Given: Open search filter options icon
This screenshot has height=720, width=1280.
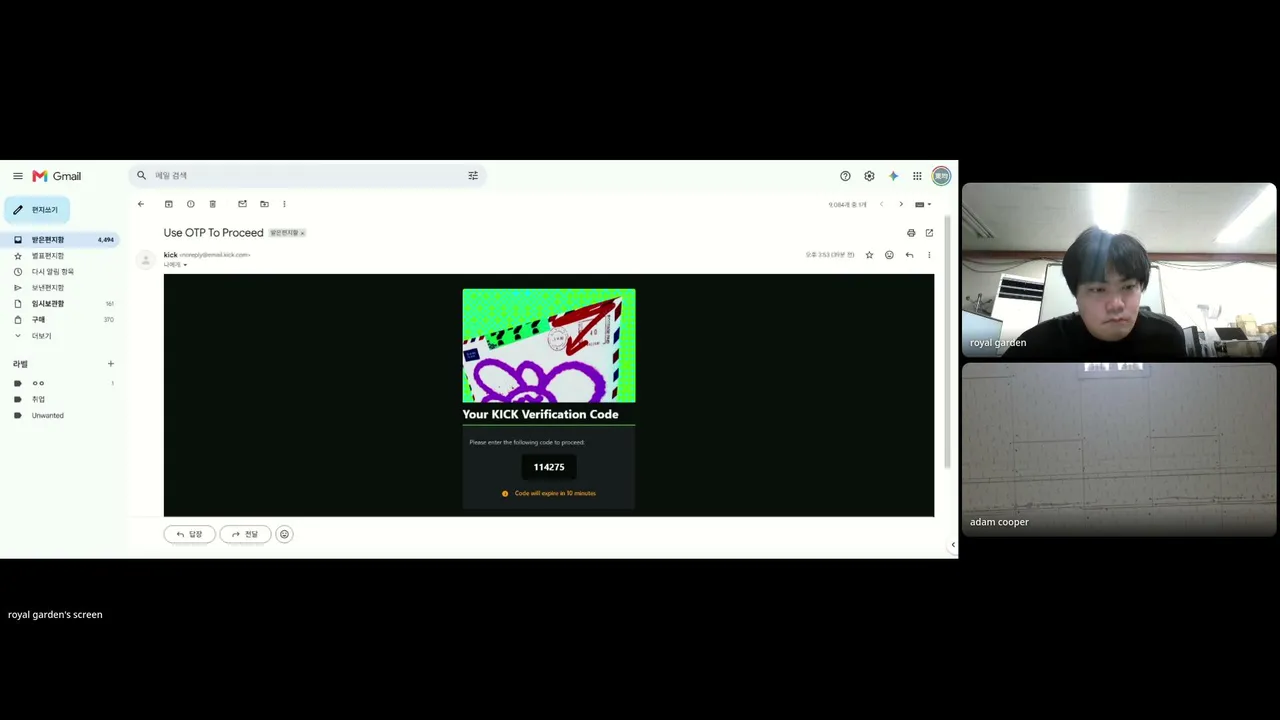Looking at the screenshot, I should 473,175.
